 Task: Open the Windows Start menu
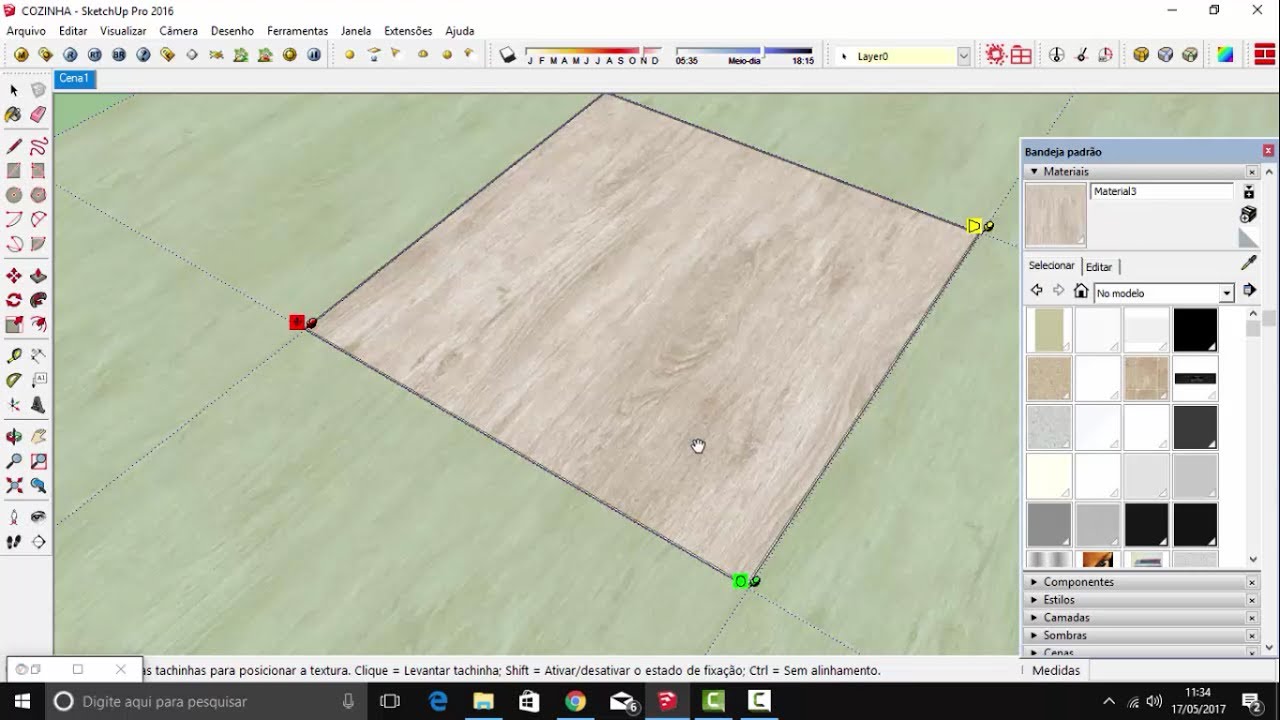tap(22, 701)
